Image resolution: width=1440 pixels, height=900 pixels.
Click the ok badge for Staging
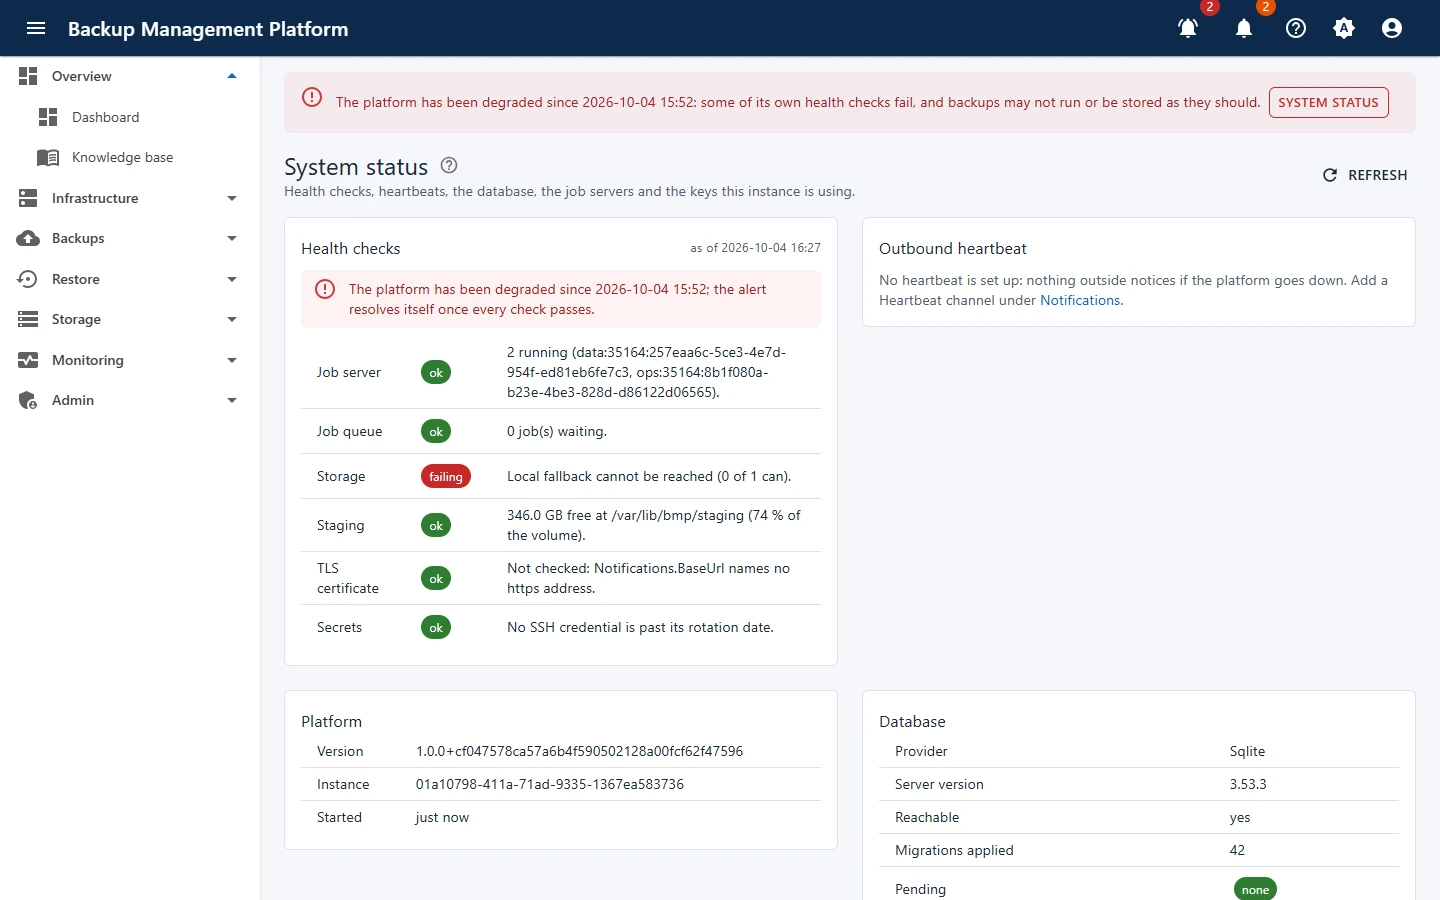[436, 526]
